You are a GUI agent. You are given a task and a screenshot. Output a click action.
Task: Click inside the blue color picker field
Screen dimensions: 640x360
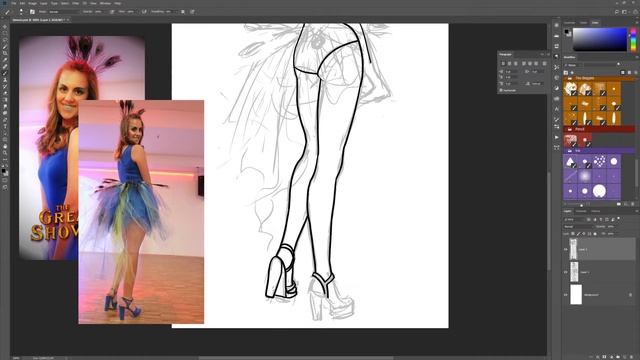point(600,39)
